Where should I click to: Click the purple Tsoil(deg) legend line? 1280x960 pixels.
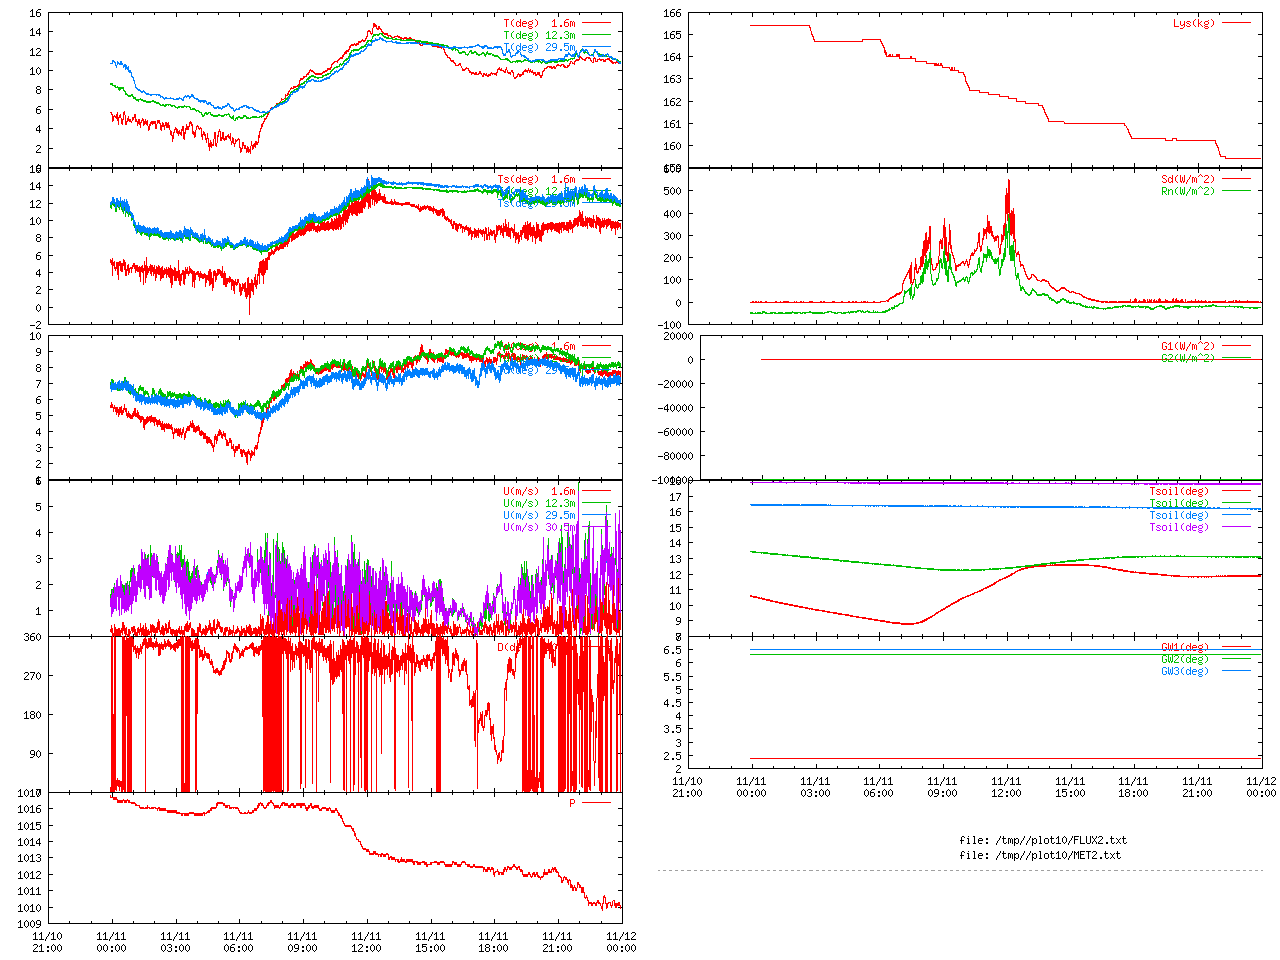tap(1236, 527)
